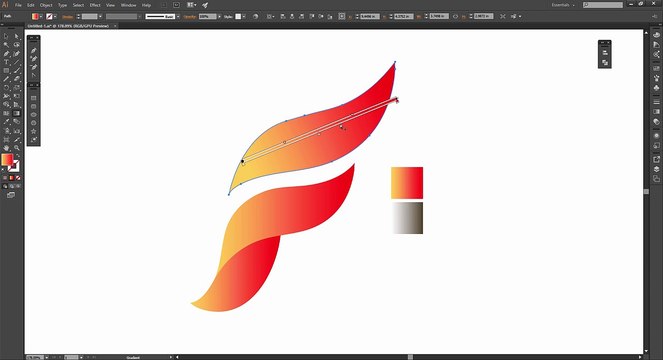Expand the opacity percentage dropdown
This screenshot has width=663, height=360.
coord(219,16)
